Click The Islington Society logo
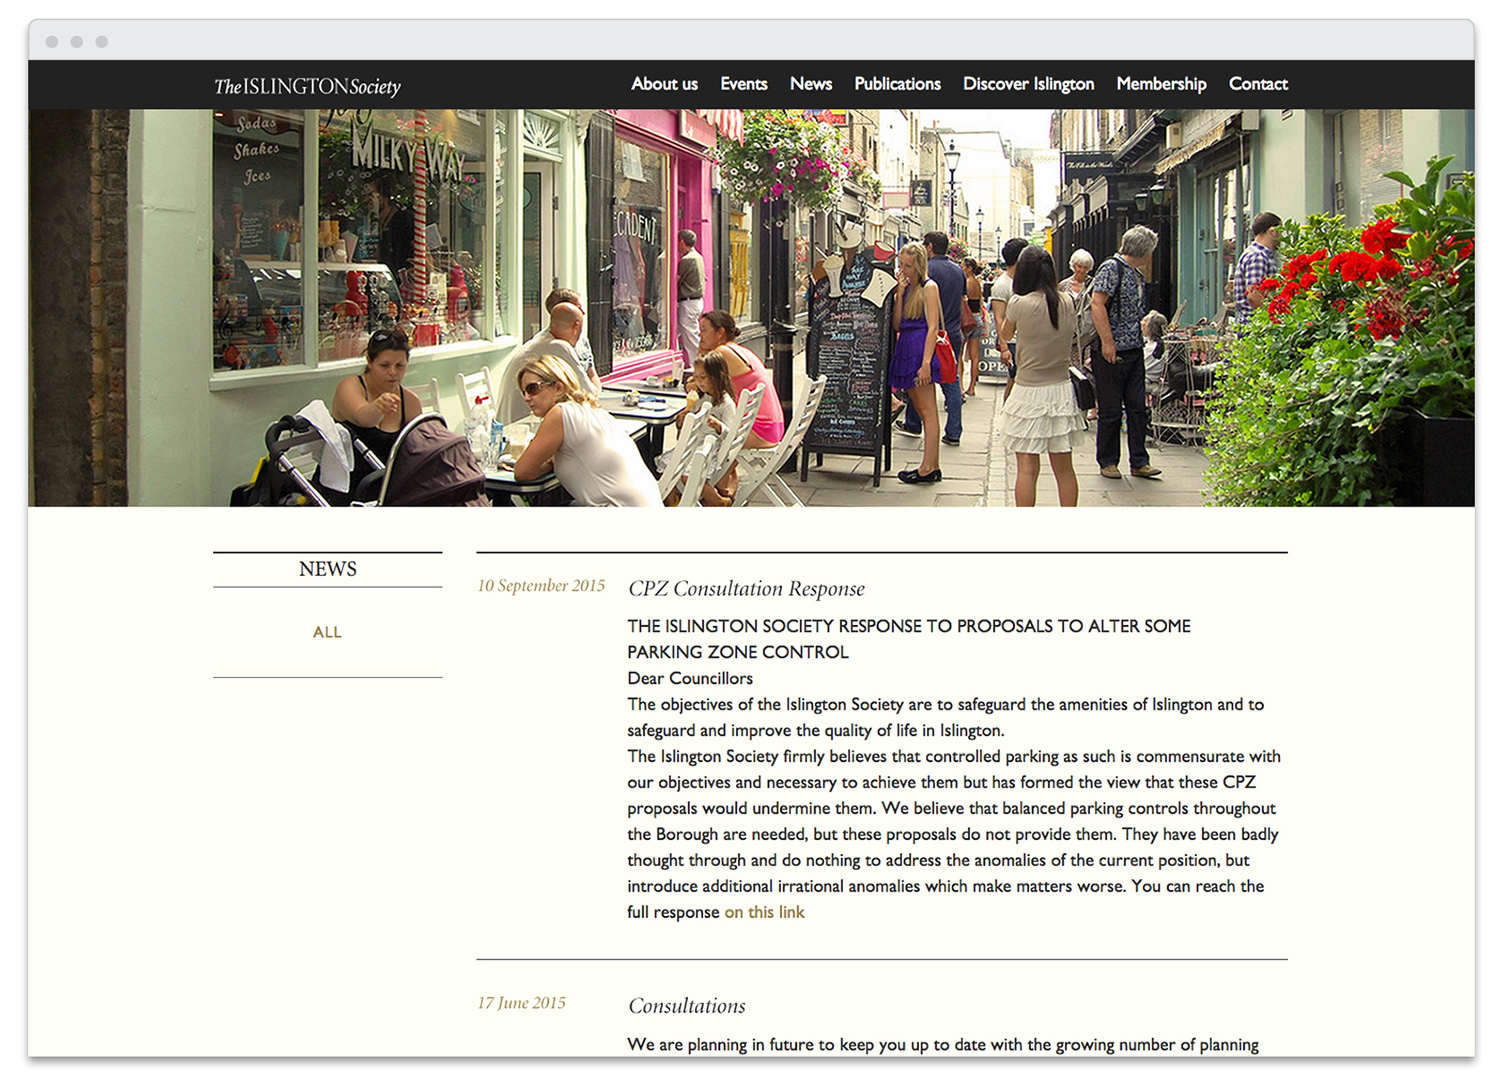 307,86
